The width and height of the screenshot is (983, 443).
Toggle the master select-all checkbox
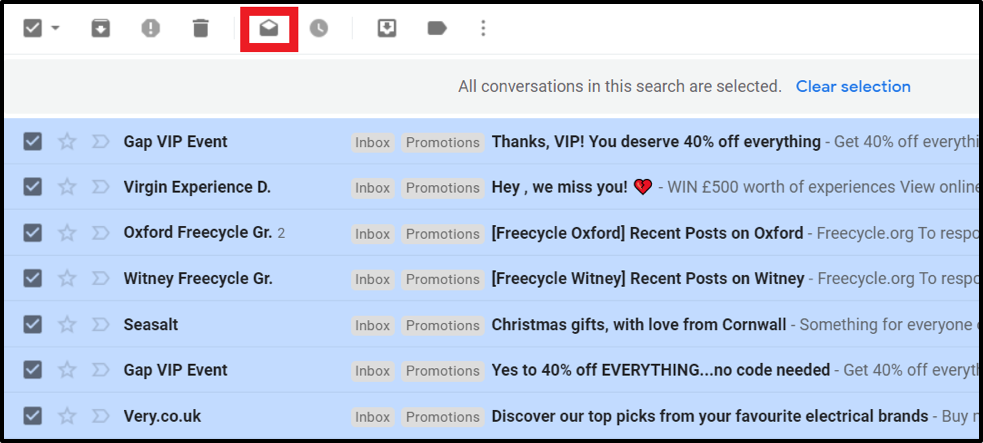pos(33,28)
